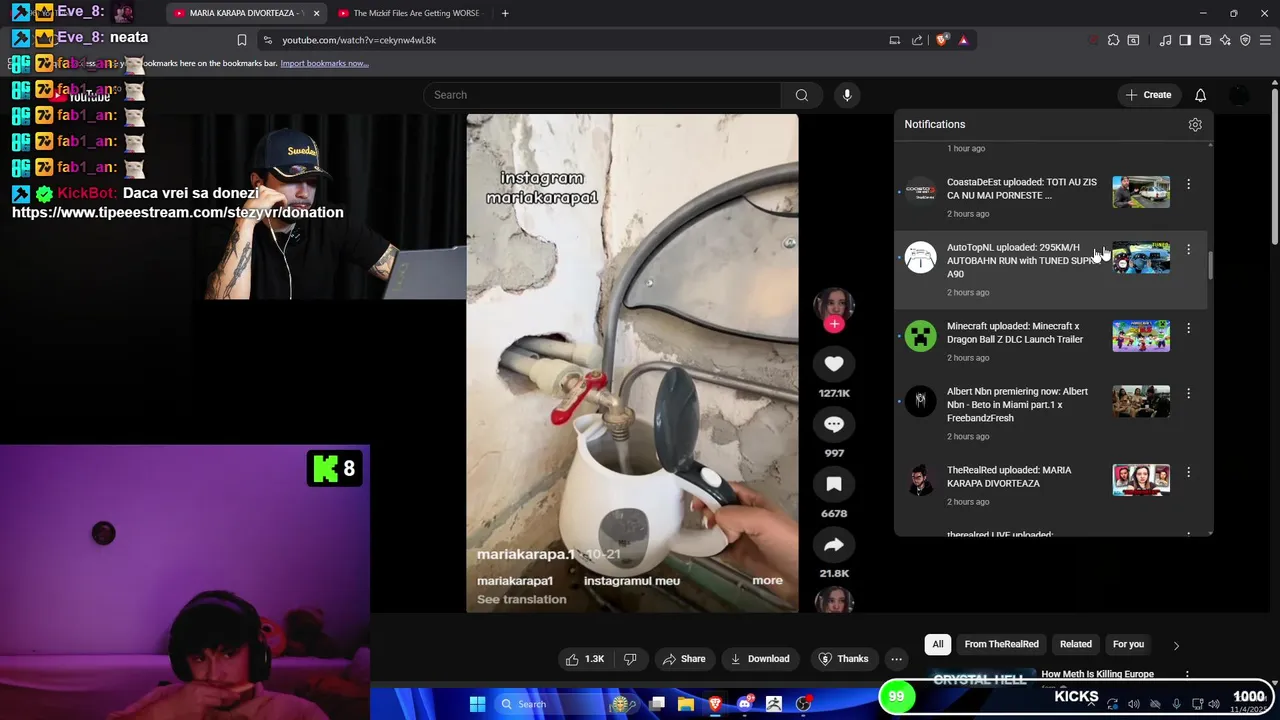Open a new browser tab
This screenshot has width=1280, height=720.
[505, 13]
